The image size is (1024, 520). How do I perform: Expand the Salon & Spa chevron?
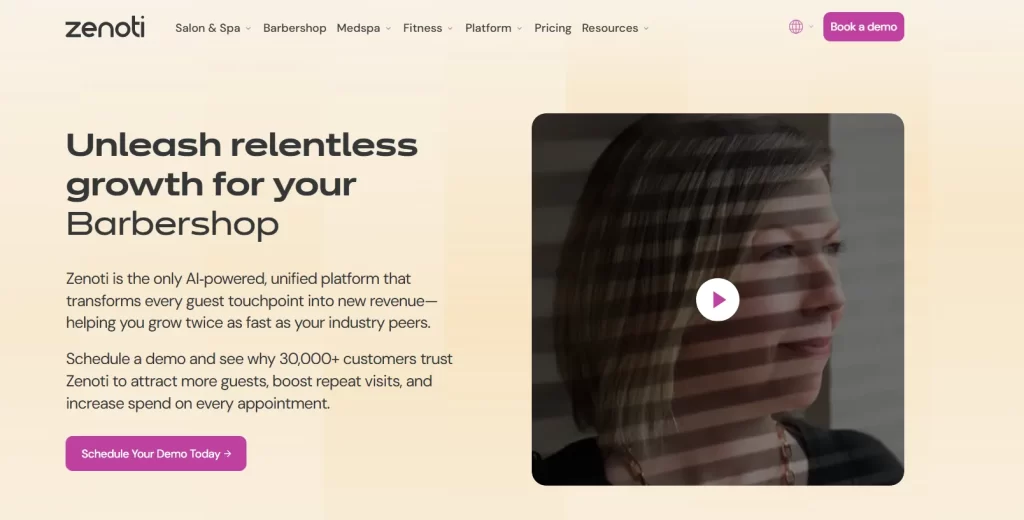(249, 29)
